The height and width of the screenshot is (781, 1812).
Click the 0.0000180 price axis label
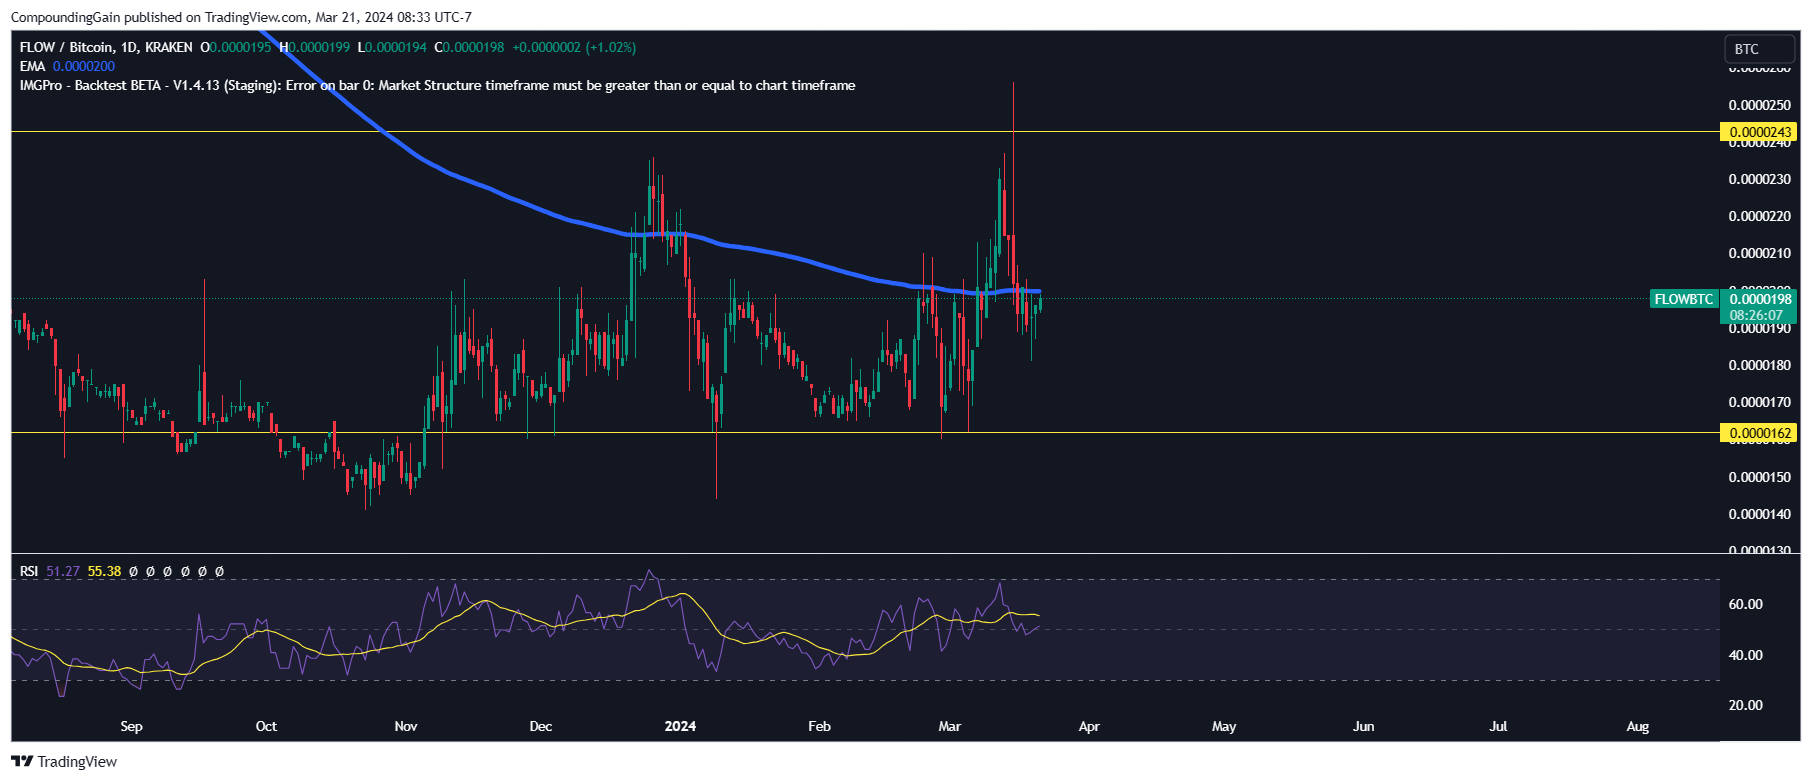[x=1760, y=365]
